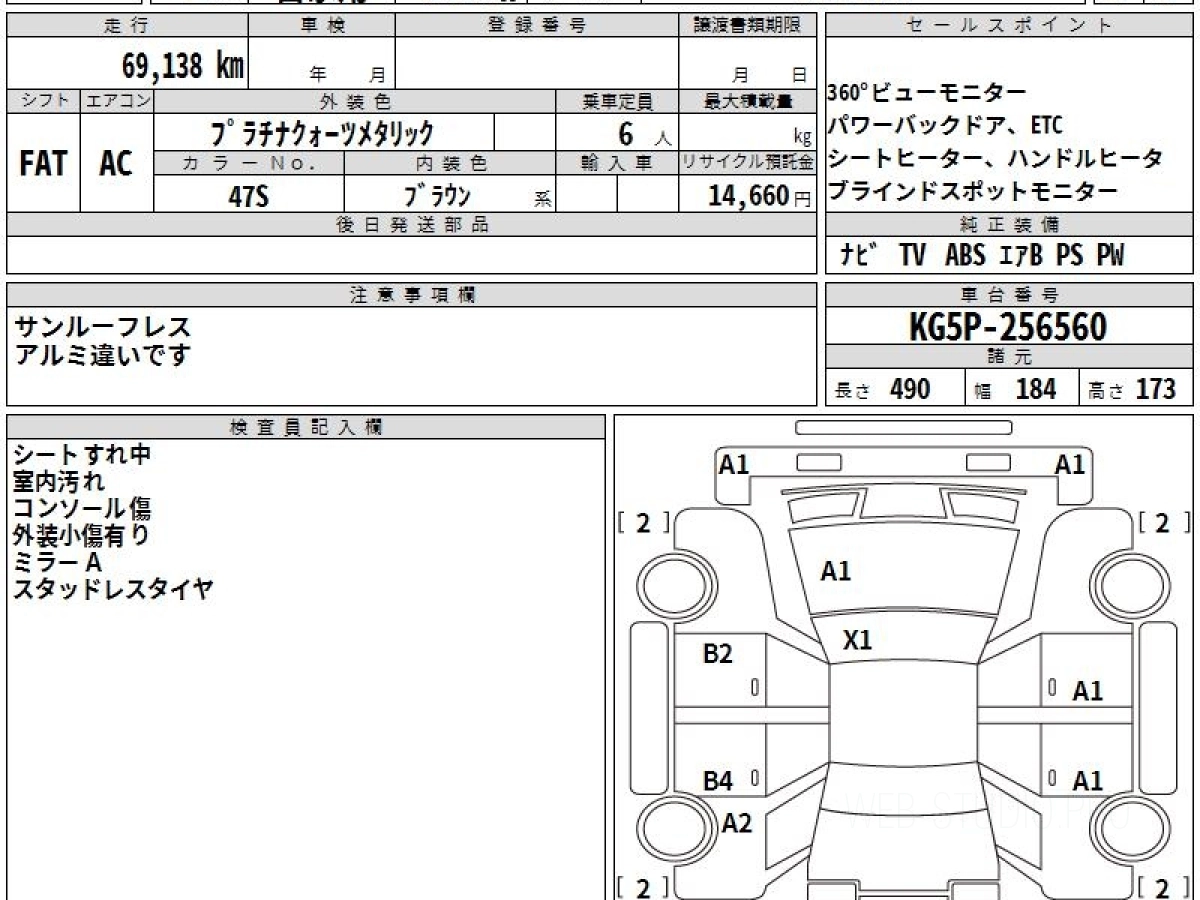Select the シートすれ中 inspector note
This screenshot has width=1200, height=900.
(x=82, y=454)
